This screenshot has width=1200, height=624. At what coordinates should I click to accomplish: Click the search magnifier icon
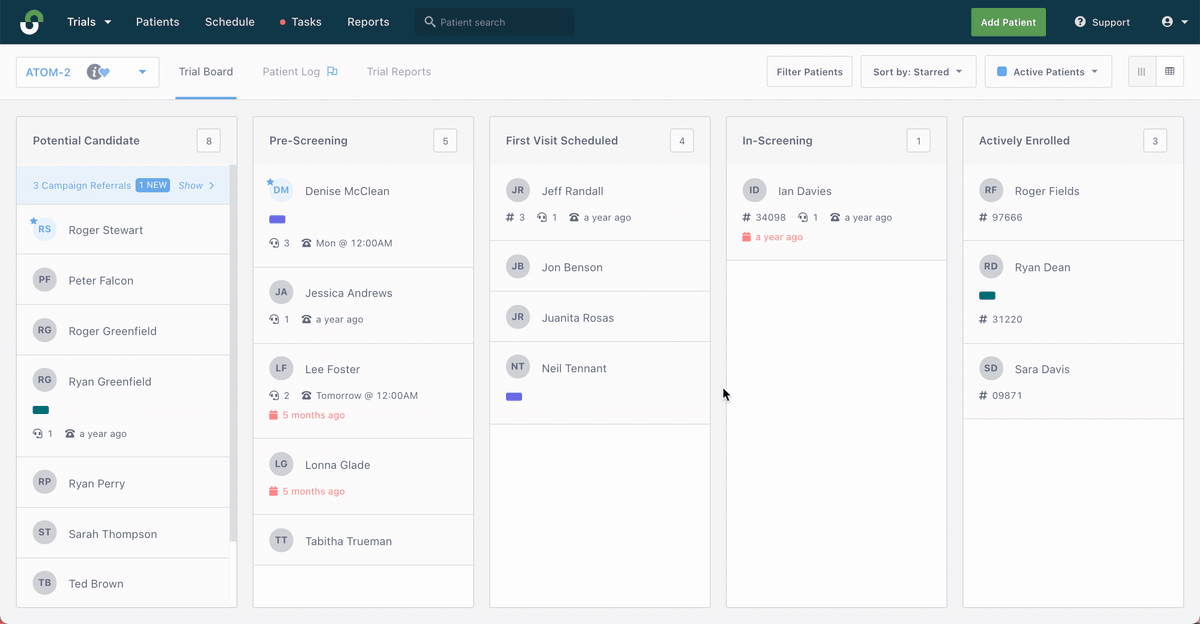pos(430,22)
